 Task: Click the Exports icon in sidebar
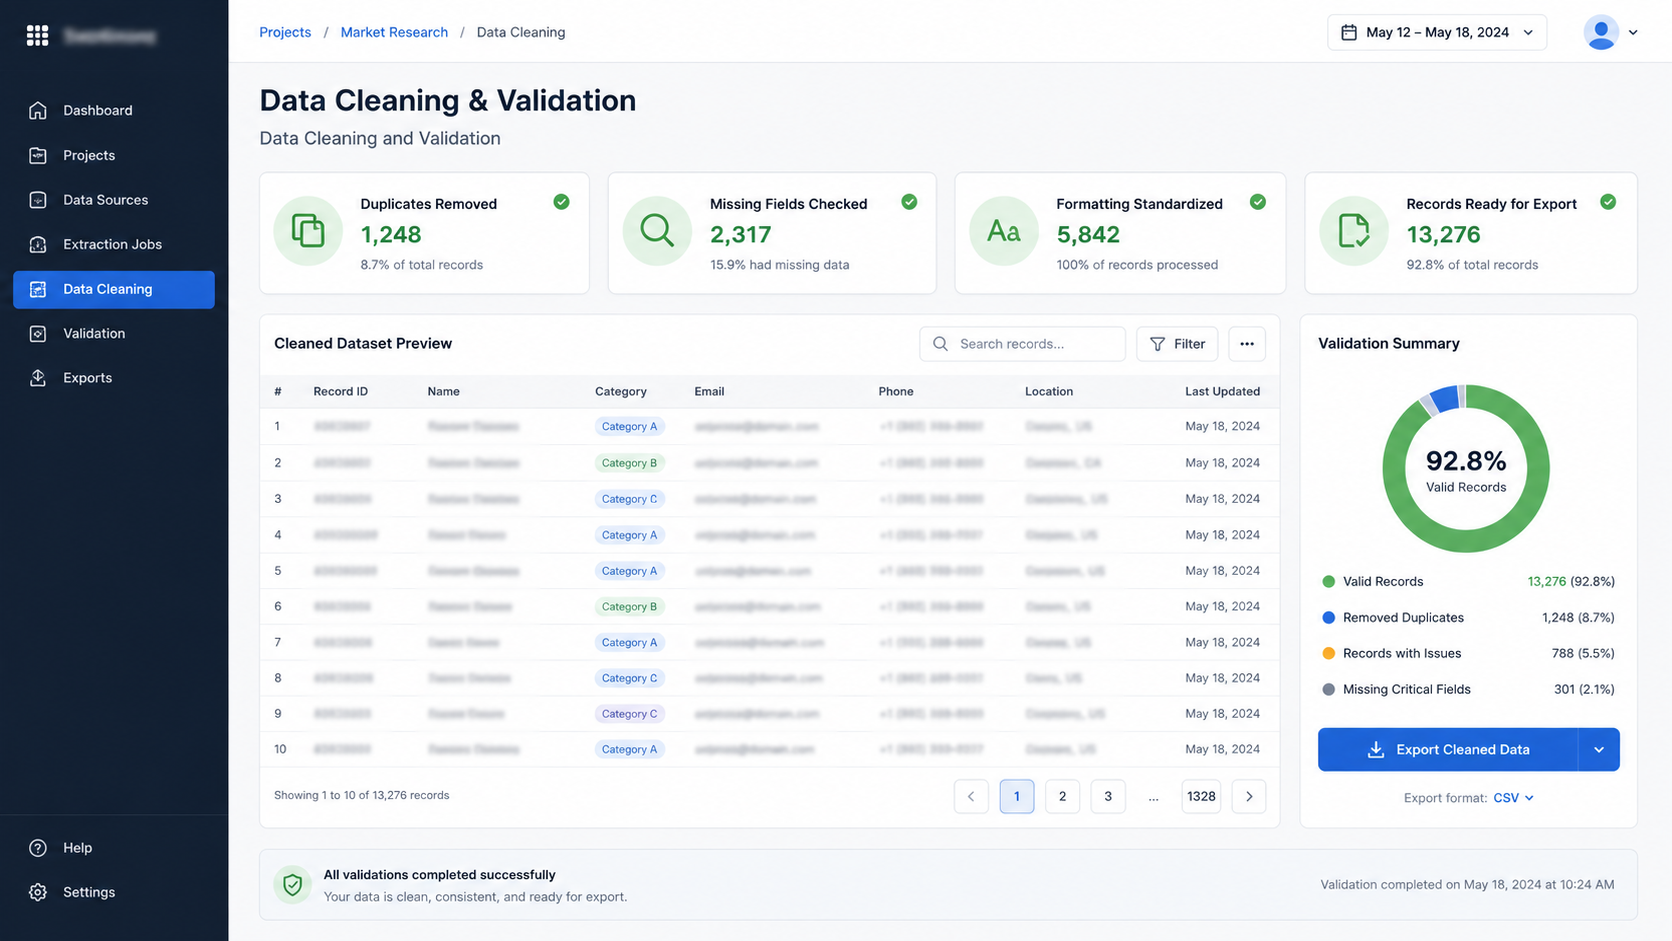tap(38, 378)
